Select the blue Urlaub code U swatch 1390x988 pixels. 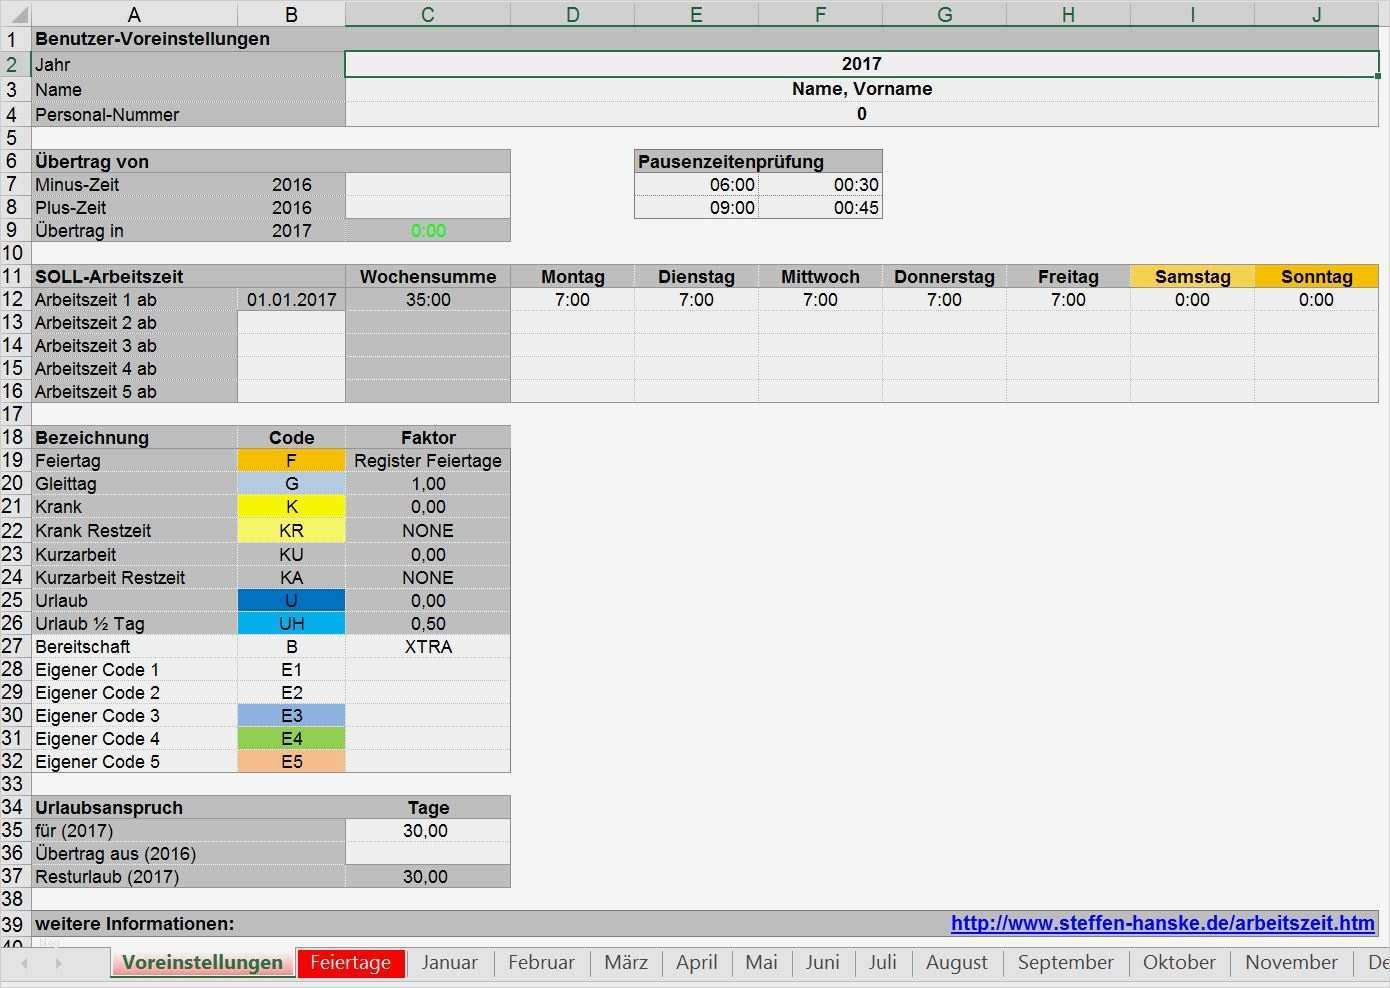291,600
